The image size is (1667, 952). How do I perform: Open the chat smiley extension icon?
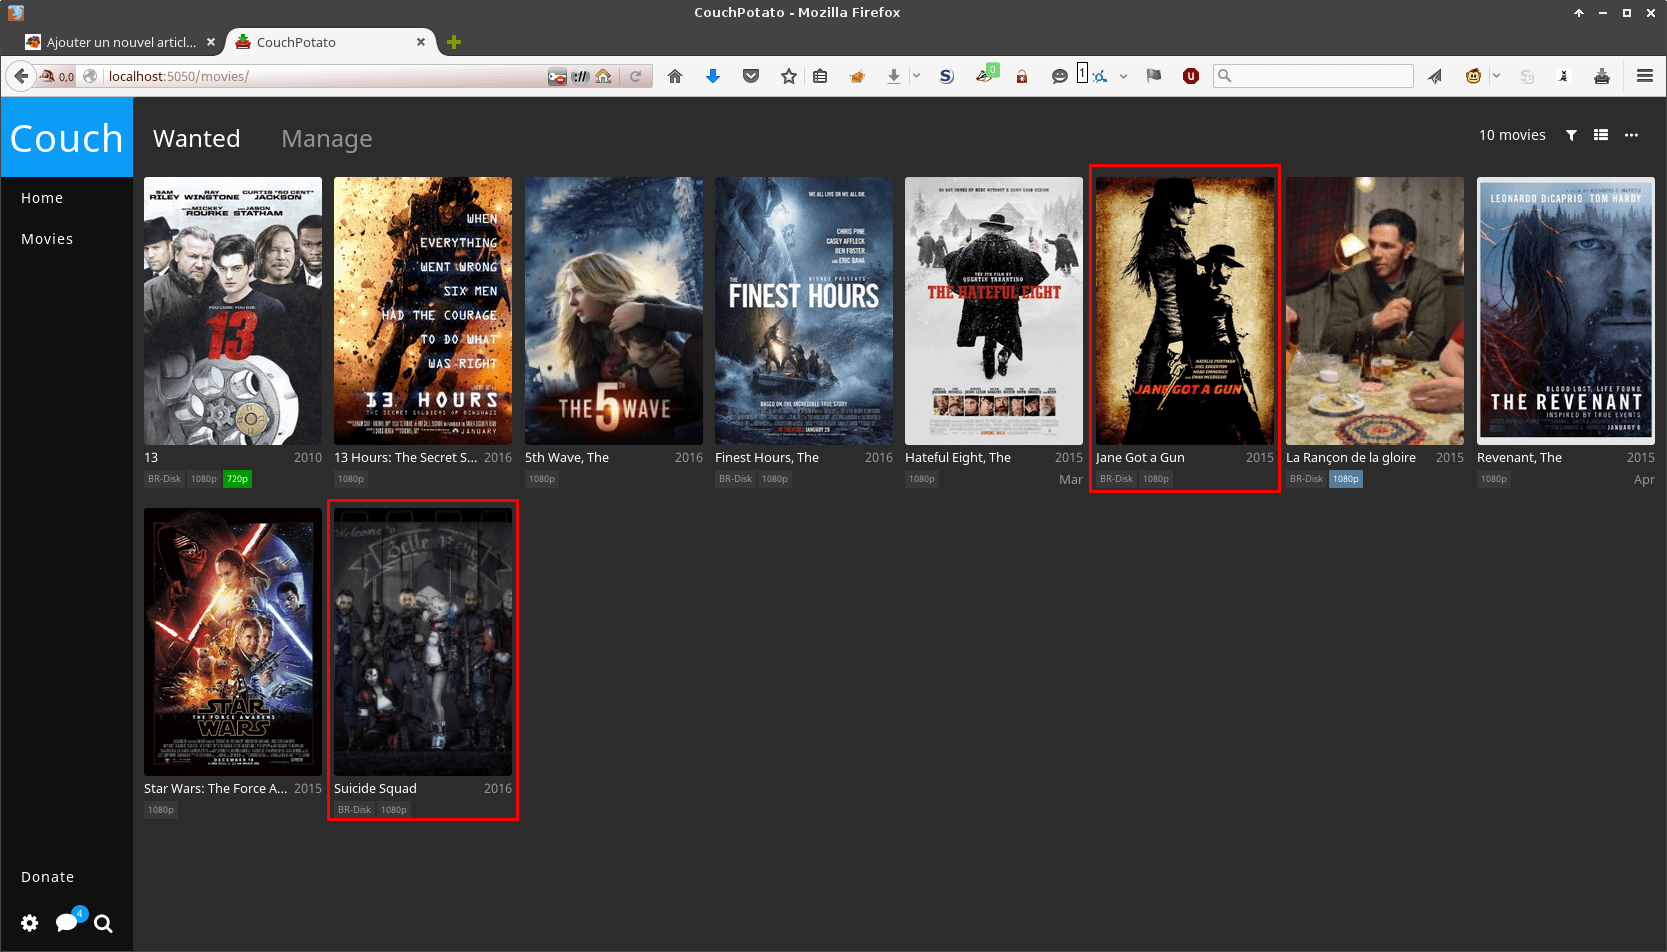point(1060,76)
